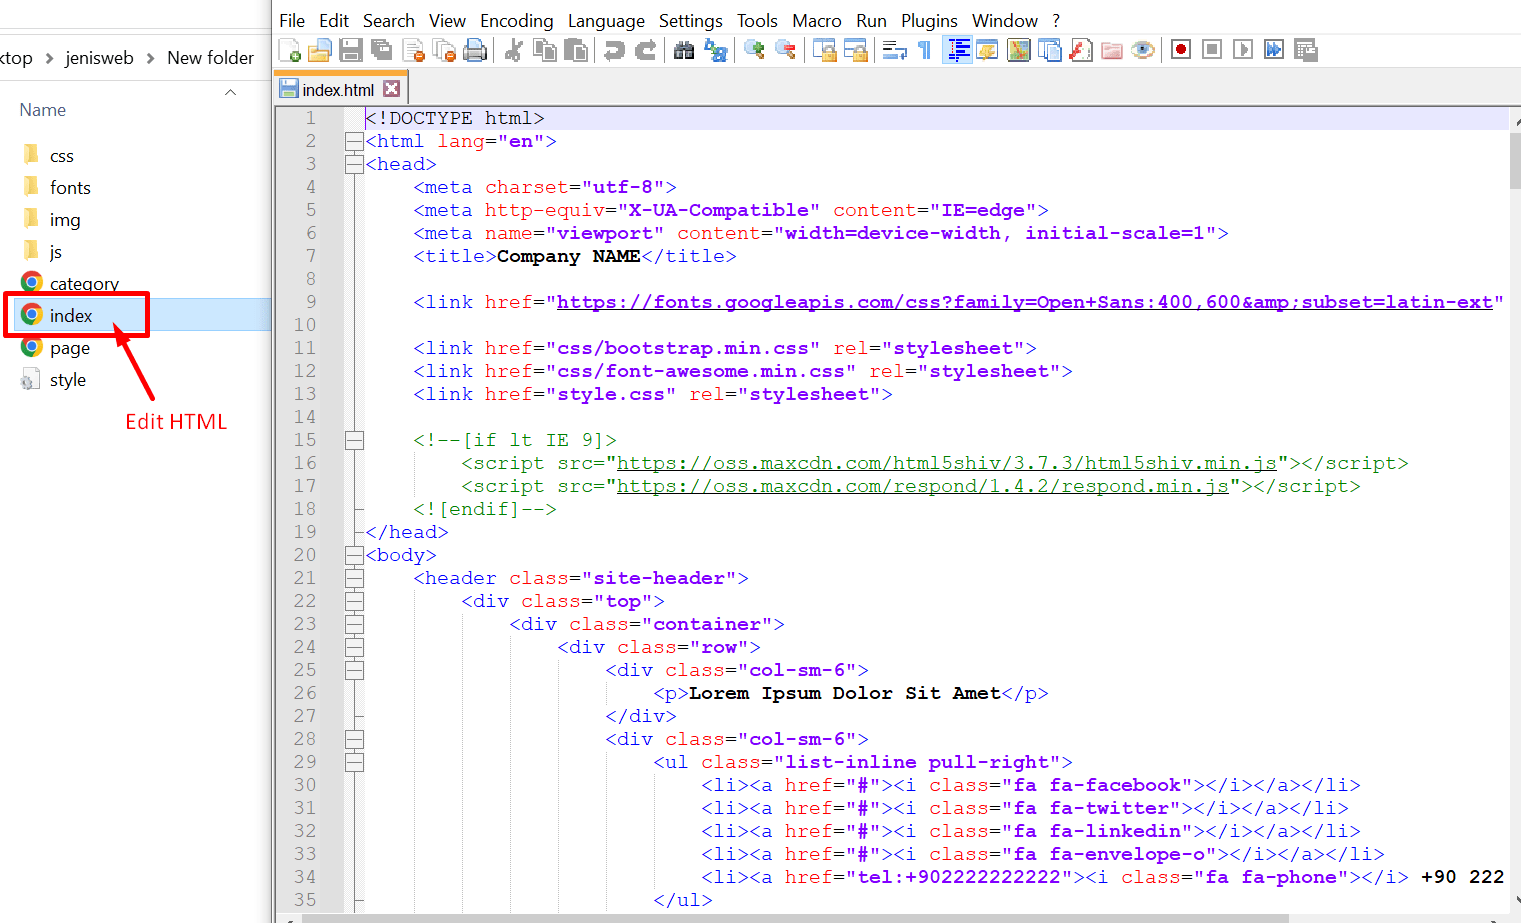The image size is (1521, 923).
Task: Close the index.html tab
Action: pos(392,89)
